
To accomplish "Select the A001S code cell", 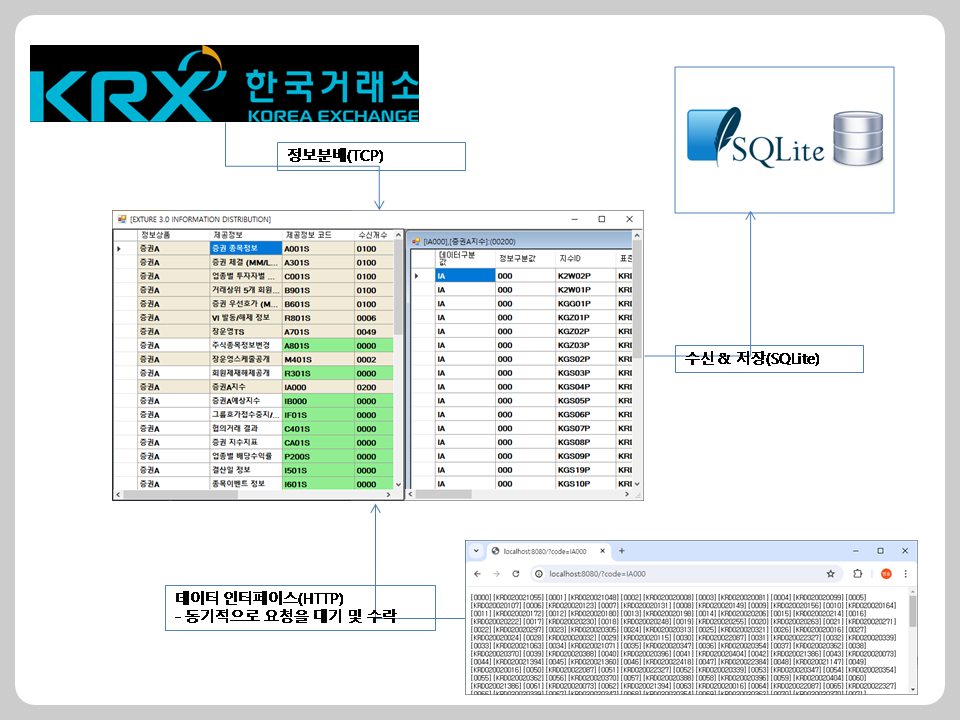I will 318,249.
